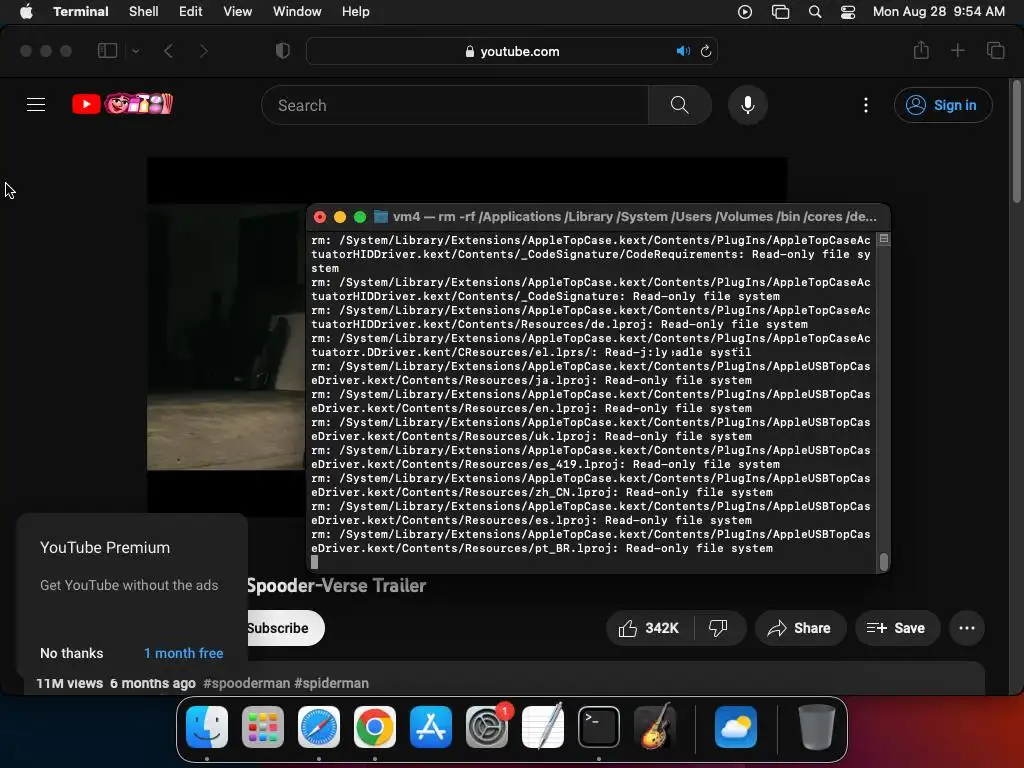This screenshot has height=768, width=1024.
Task: Open the Window menu
Action: 297,12
